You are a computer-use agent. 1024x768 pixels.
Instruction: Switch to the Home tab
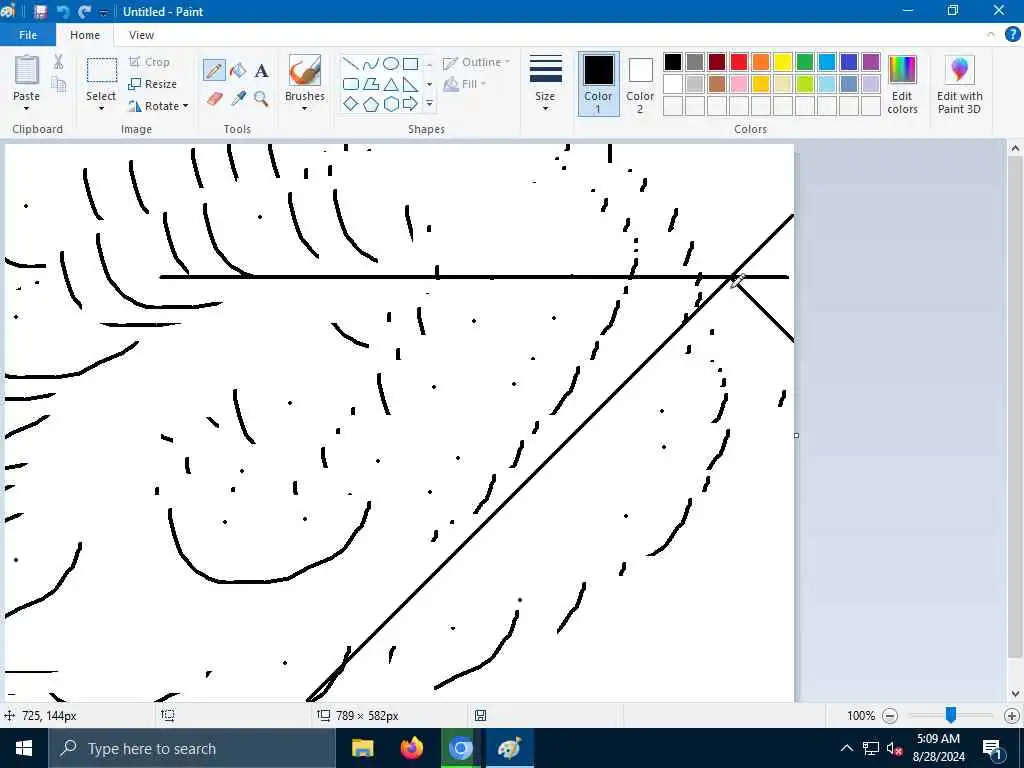85,35
